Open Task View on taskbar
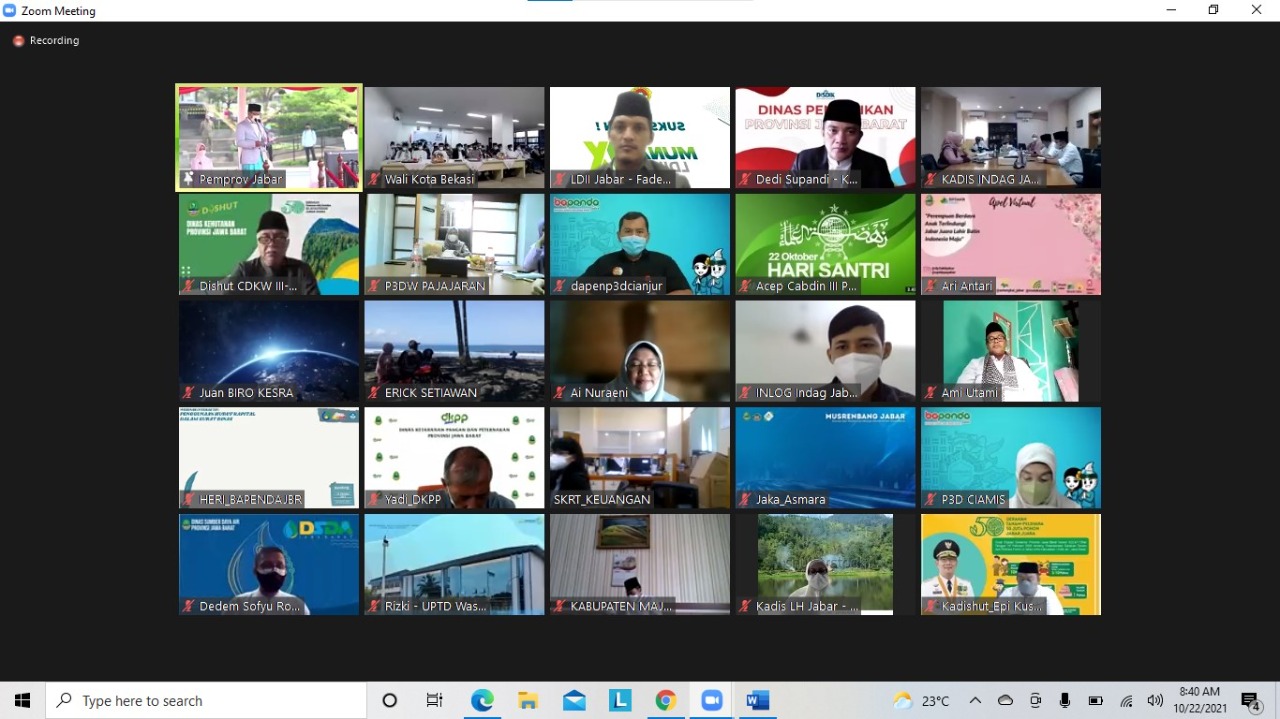This screenshot has width=1280, height=719. coord(435,700)
